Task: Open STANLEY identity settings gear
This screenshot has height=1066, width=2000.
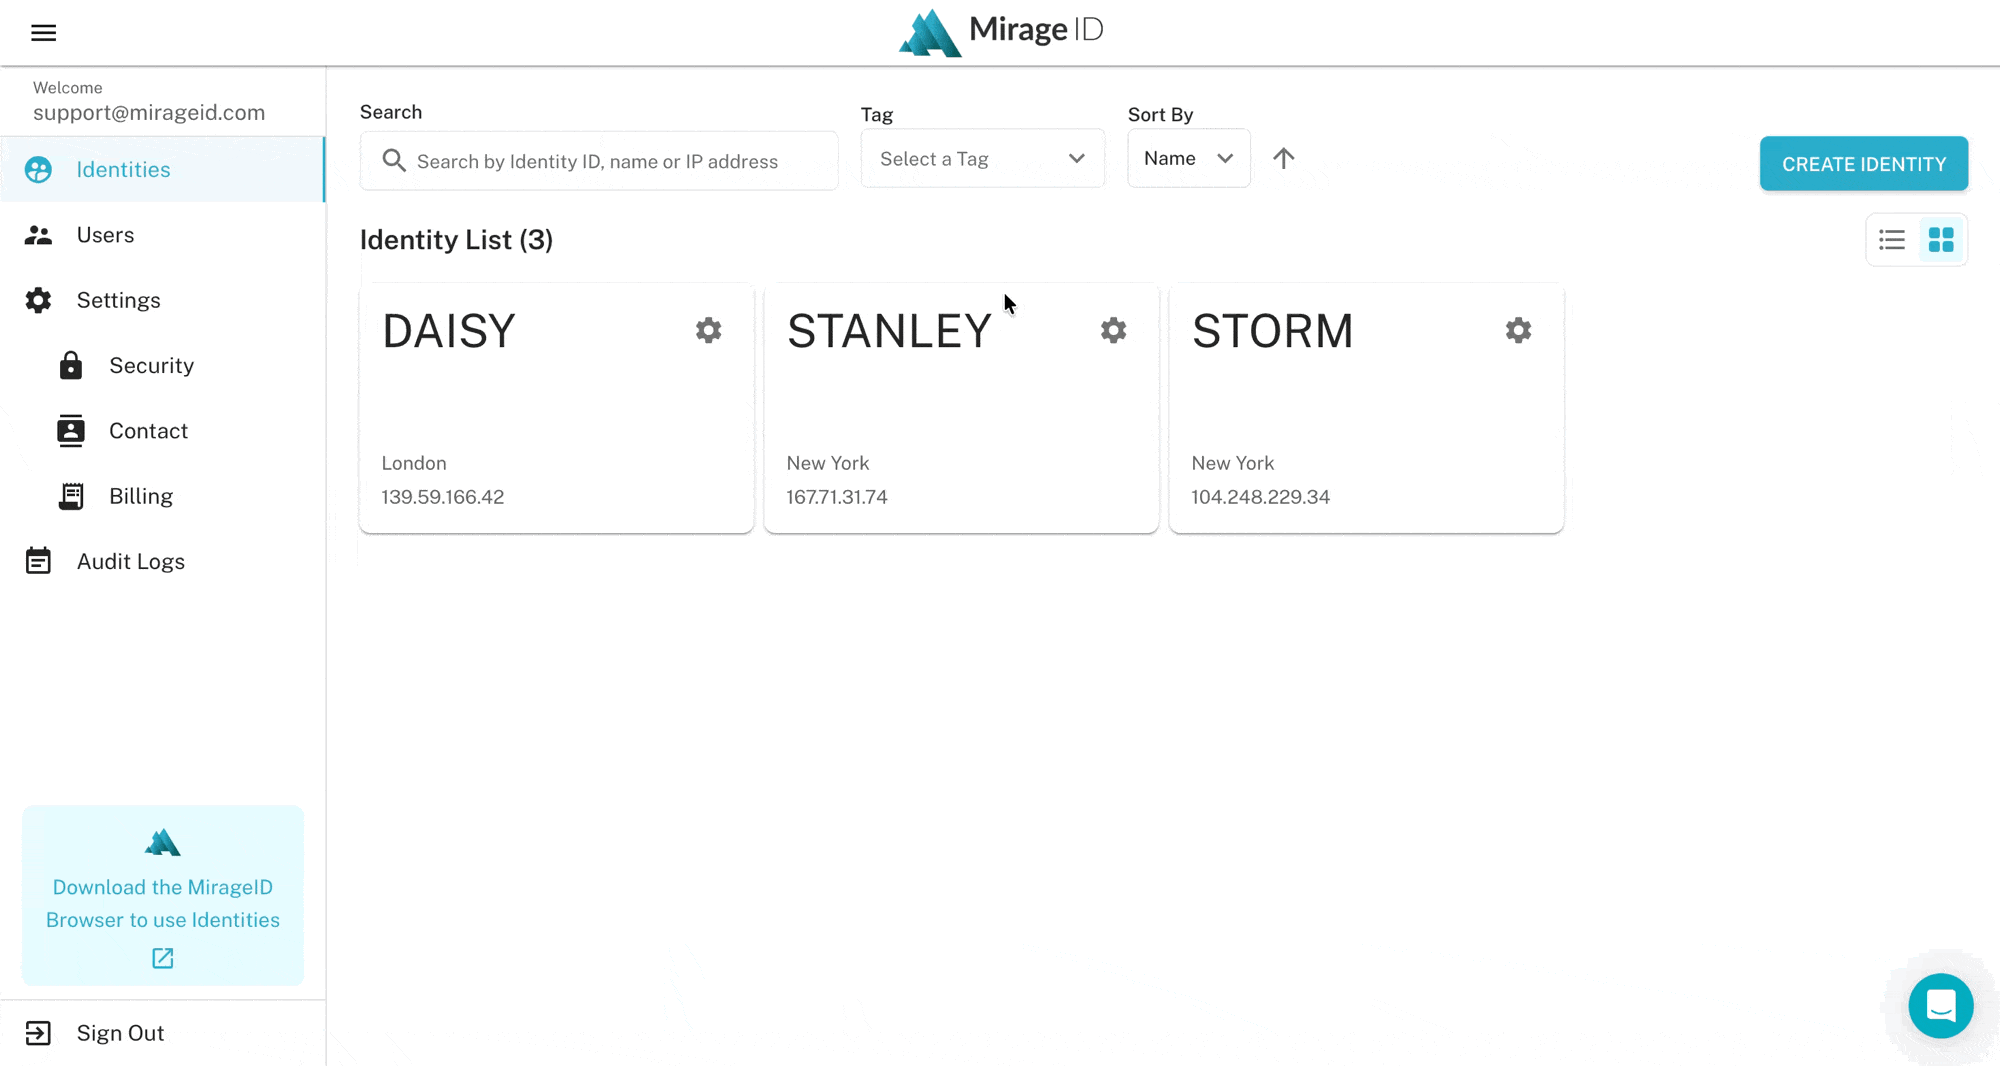Action: coord(1113,330)
